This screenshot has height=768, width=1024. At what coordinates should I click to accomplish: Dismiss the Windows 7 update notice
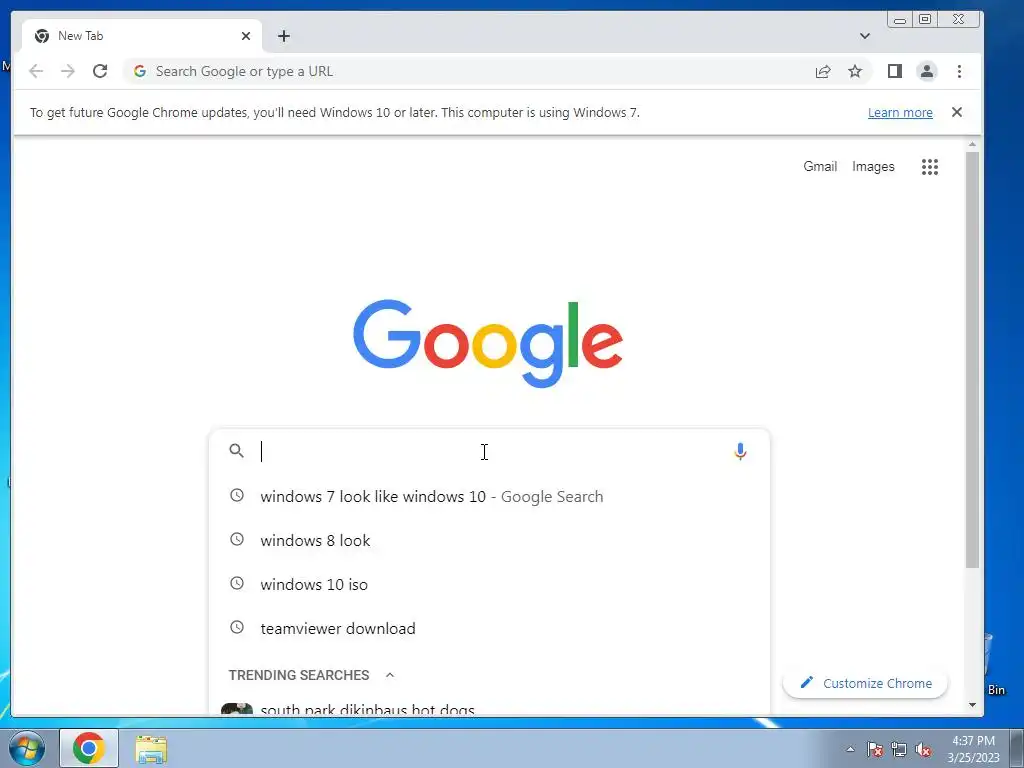coord(957,112)
